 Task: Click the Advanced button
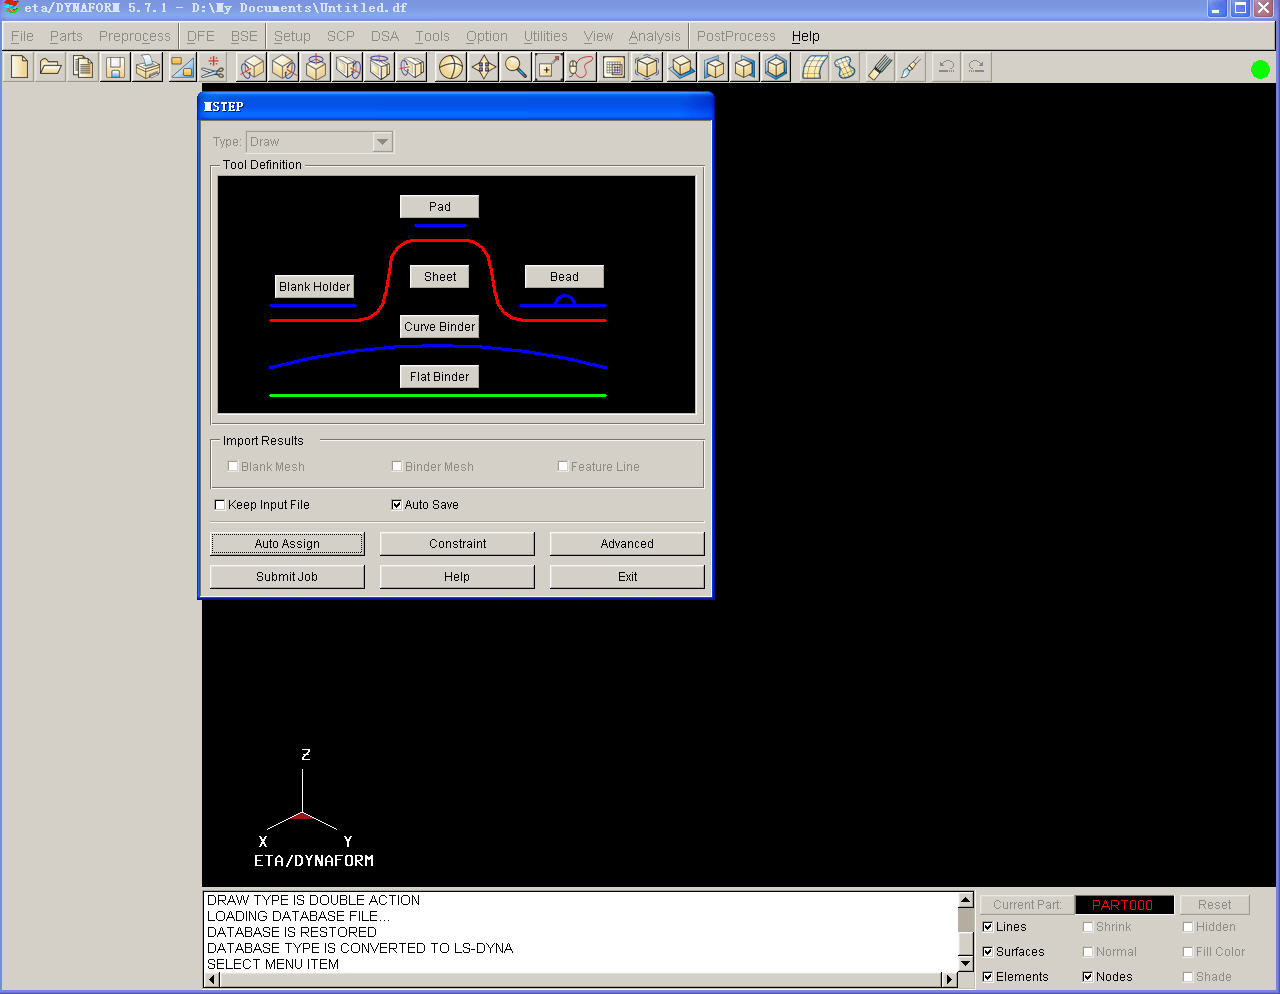[x=627, y=544]
